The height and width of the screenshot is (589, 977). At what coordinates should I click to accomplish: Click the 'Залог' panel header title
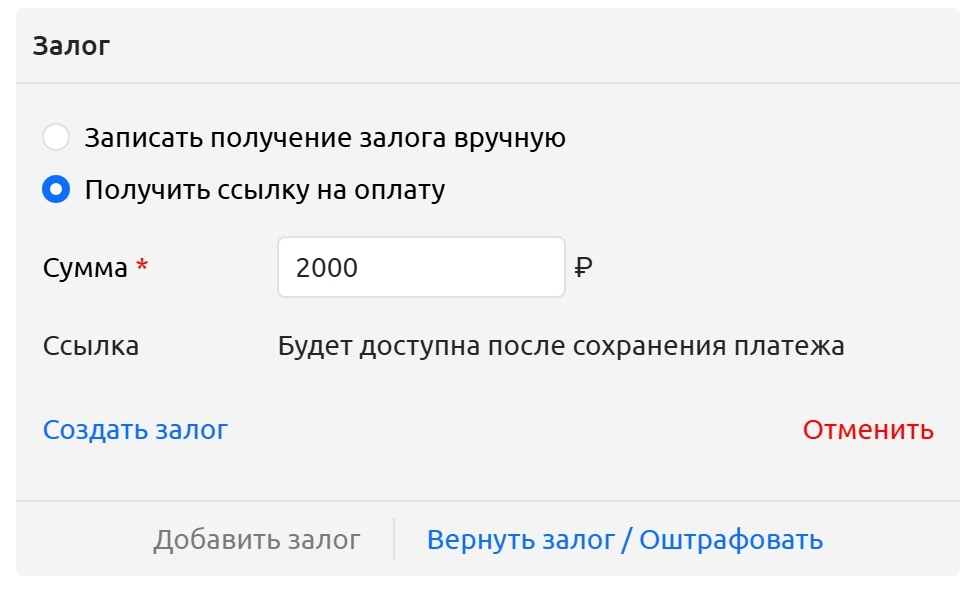click(x=71, y=46)
